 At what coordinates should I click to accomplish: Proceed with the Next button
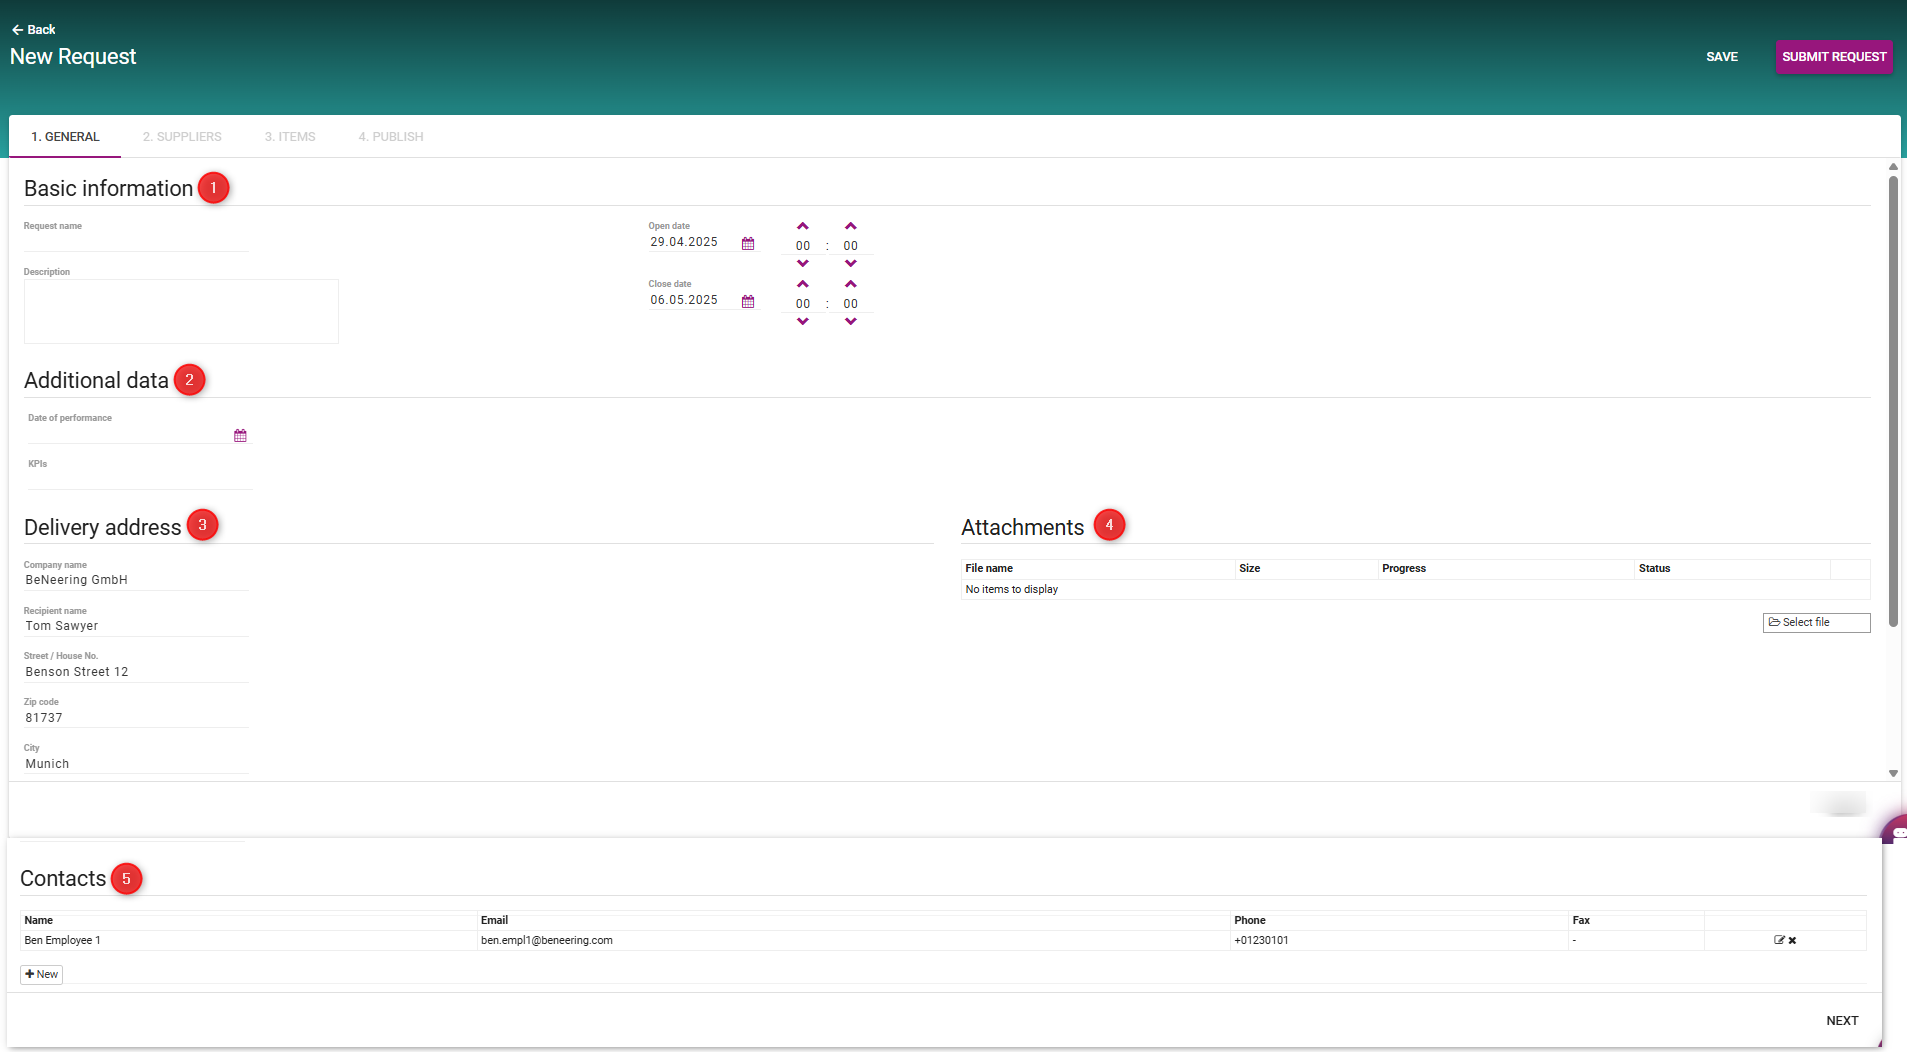coord(1841,1021)
